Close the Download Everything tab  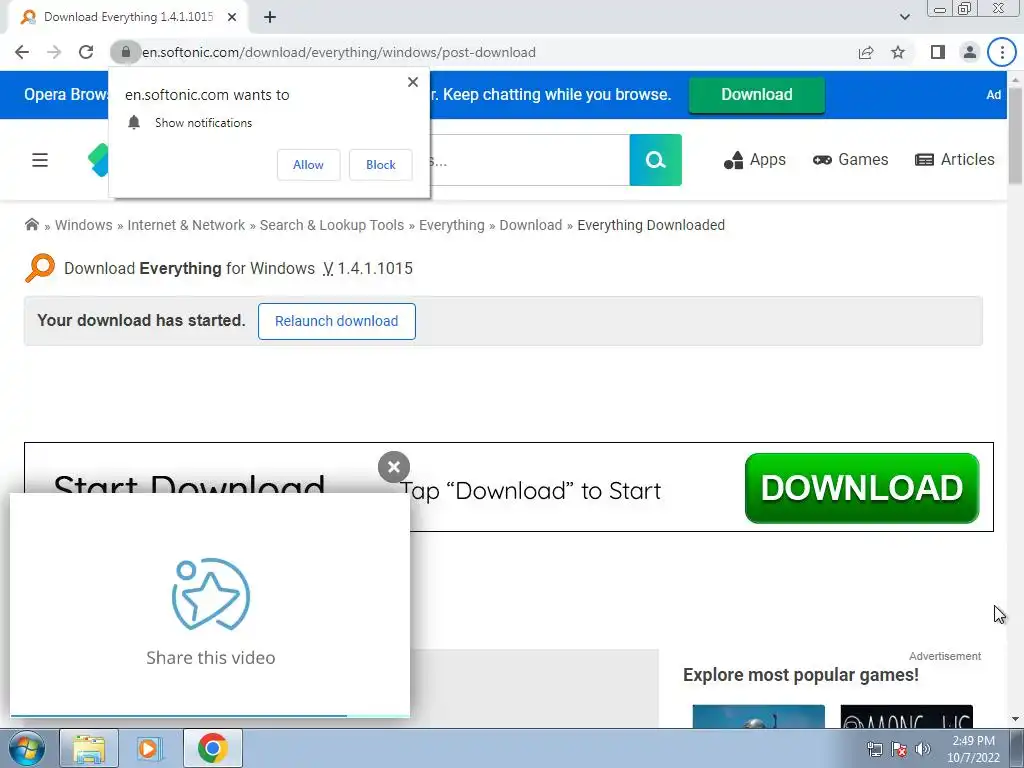click(x=232, y=18)
